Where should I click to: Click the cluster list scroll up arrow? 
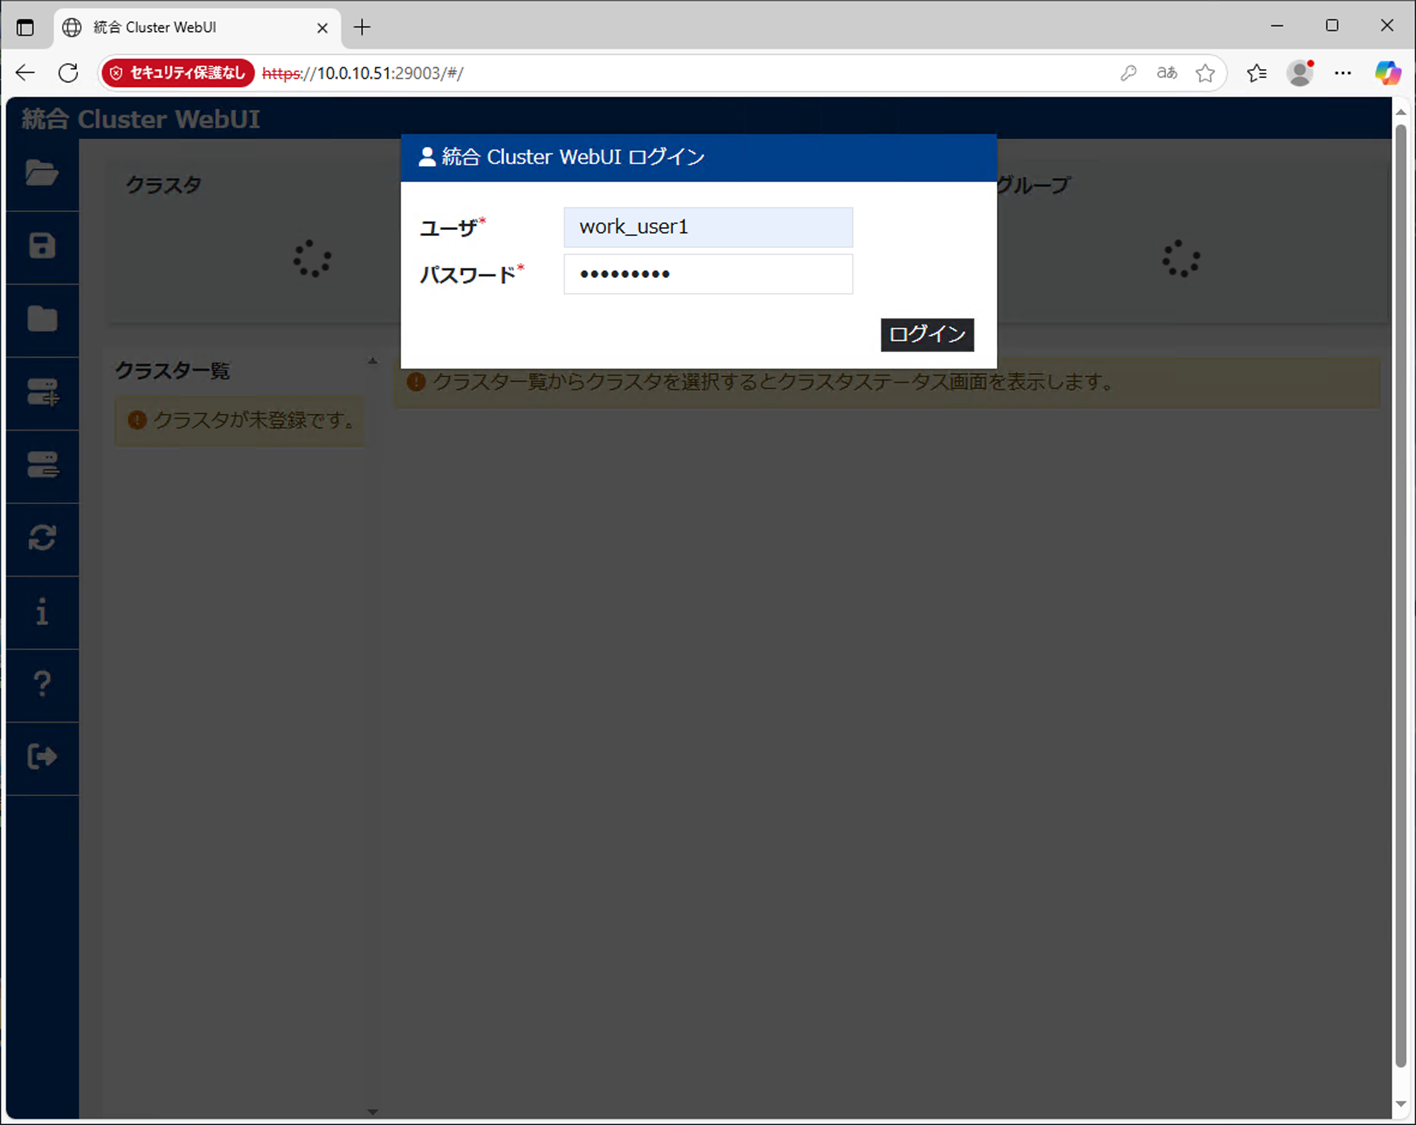point(373,361)
